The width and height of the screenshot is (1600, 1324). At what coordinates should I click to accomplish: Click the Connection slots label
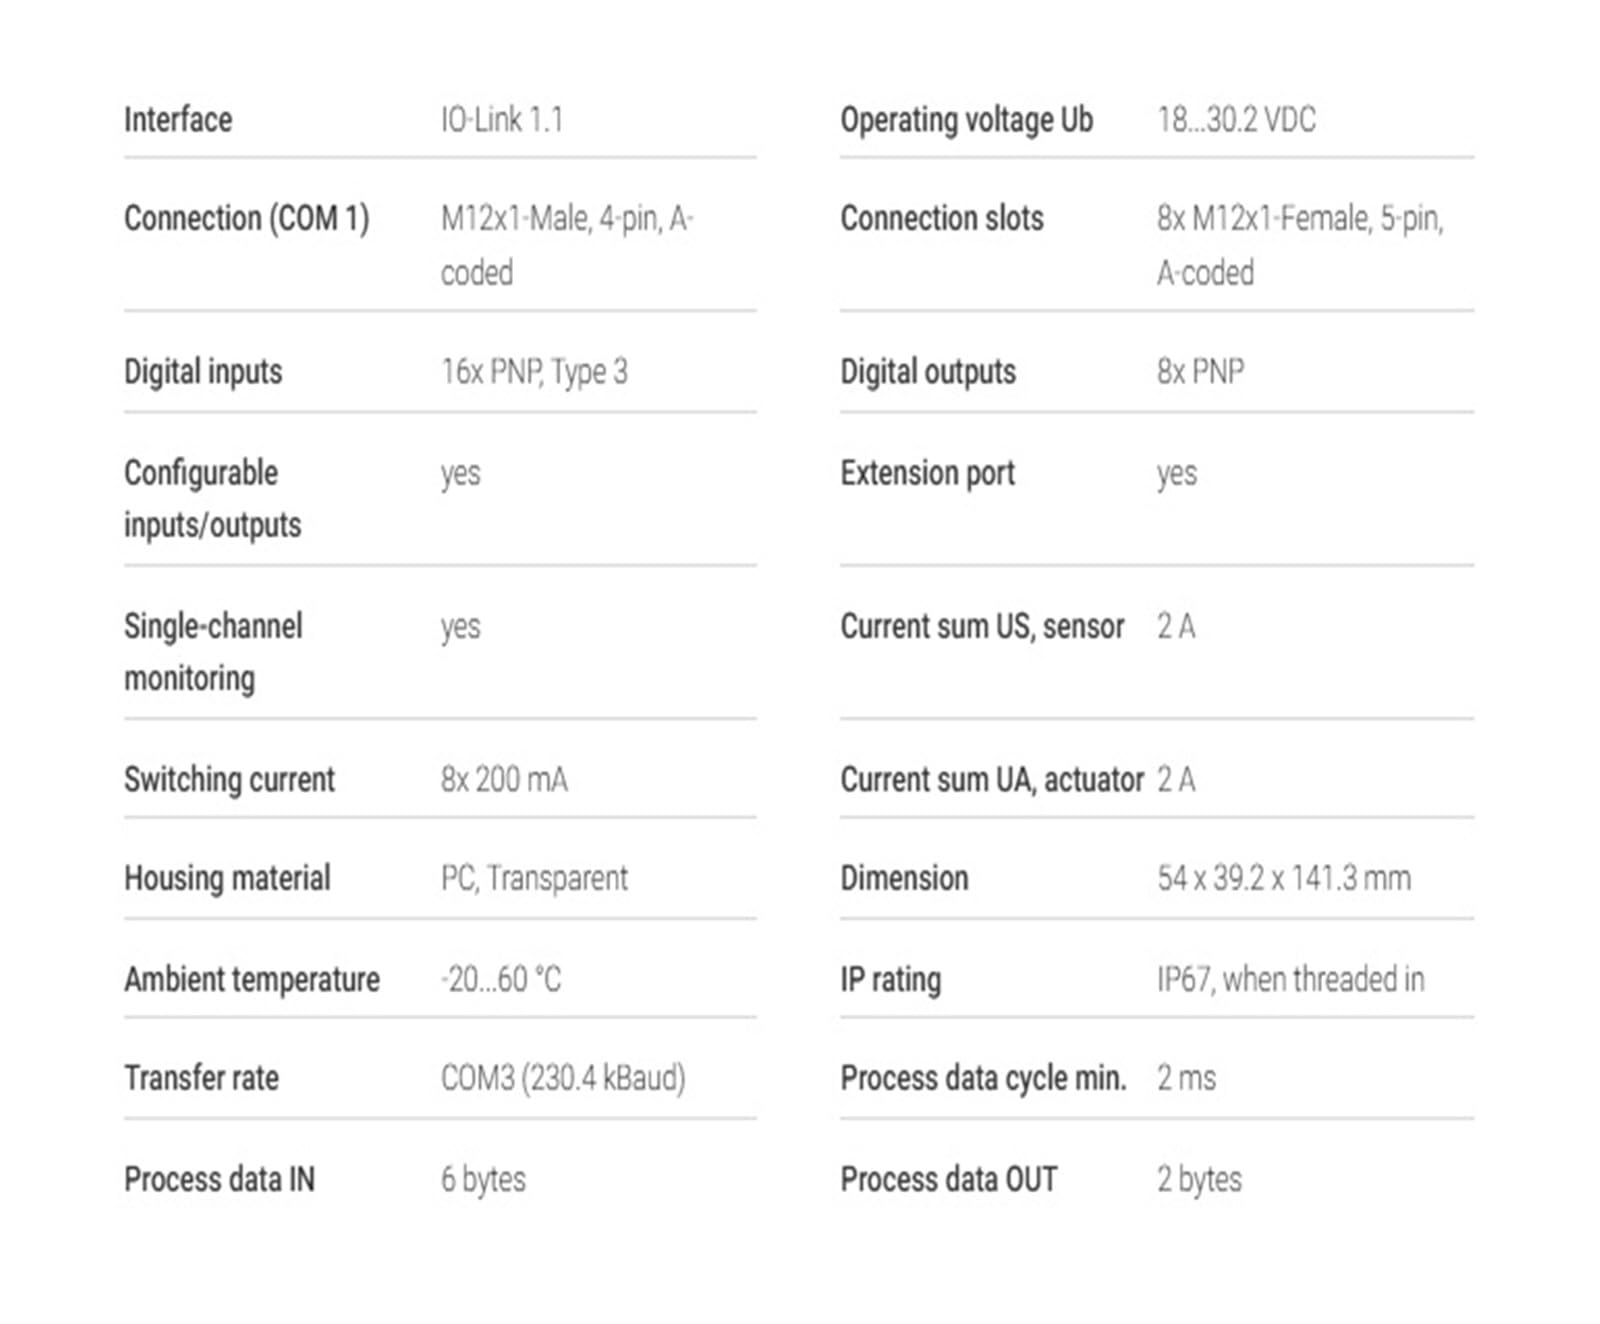tap(941, 218)
